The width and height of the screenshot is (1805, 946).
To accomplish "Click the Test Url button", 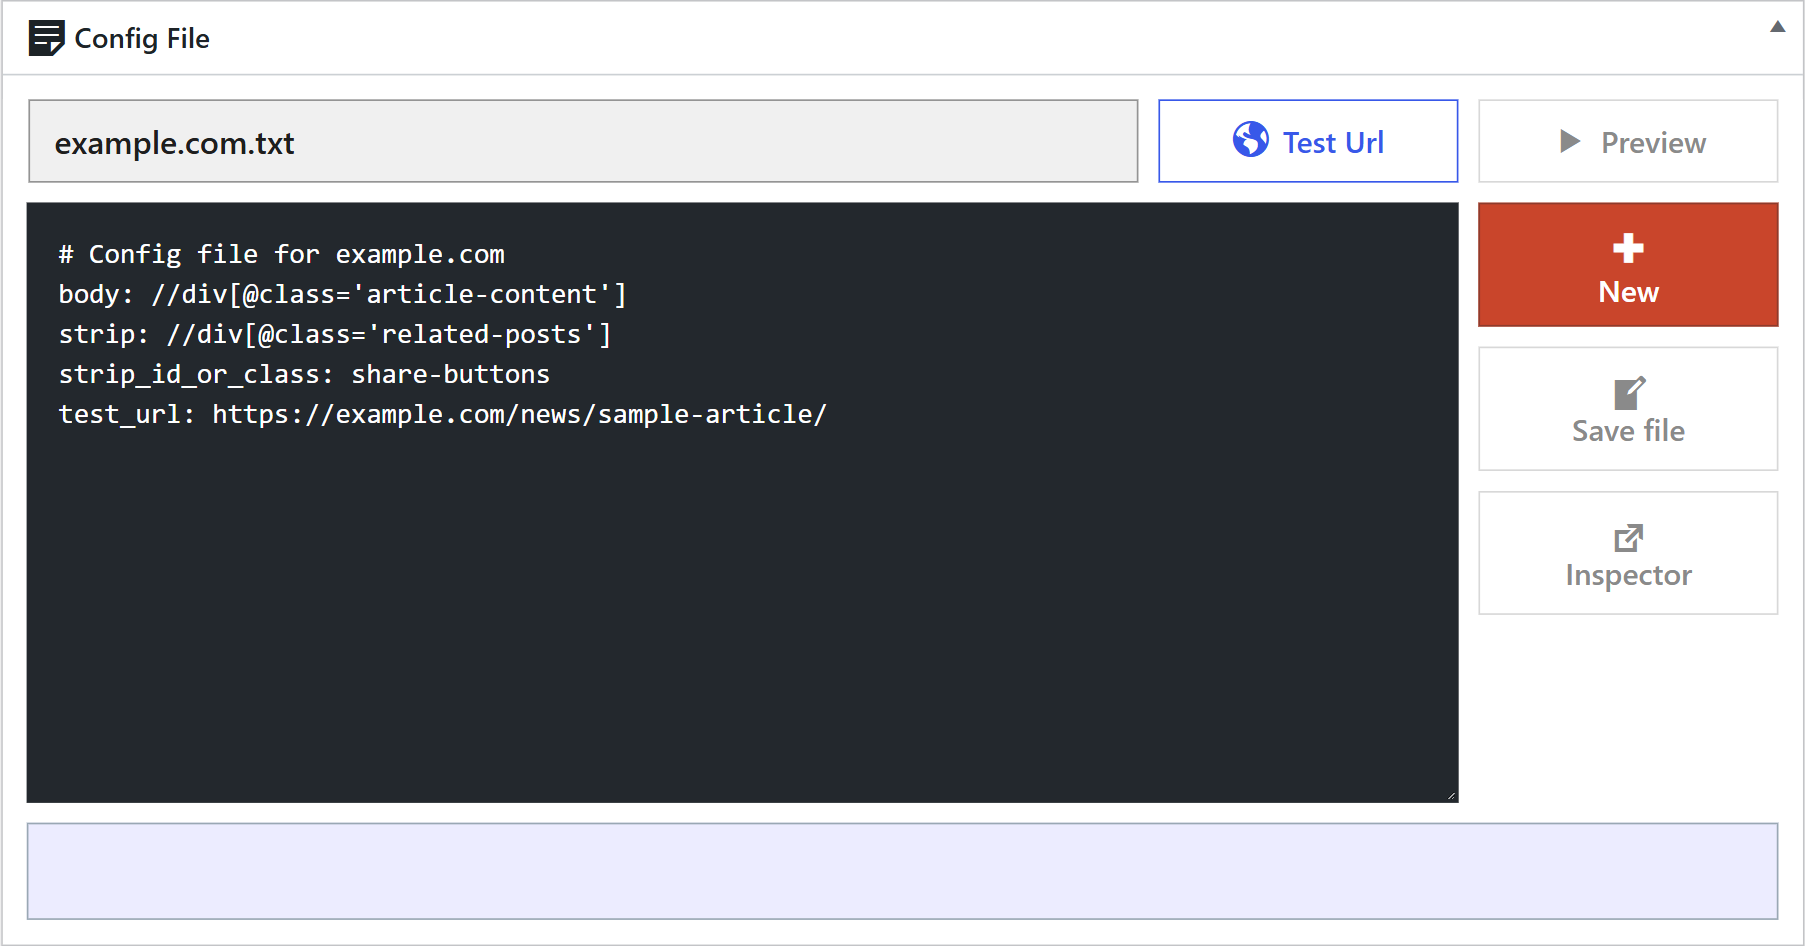I will point(1308,141).
